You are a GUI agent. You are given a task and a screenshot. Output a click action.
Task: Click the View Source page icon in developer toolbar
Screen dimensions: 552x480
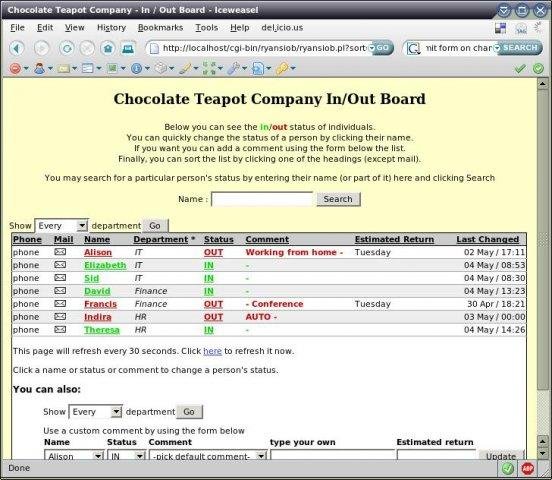coord(258,68)
